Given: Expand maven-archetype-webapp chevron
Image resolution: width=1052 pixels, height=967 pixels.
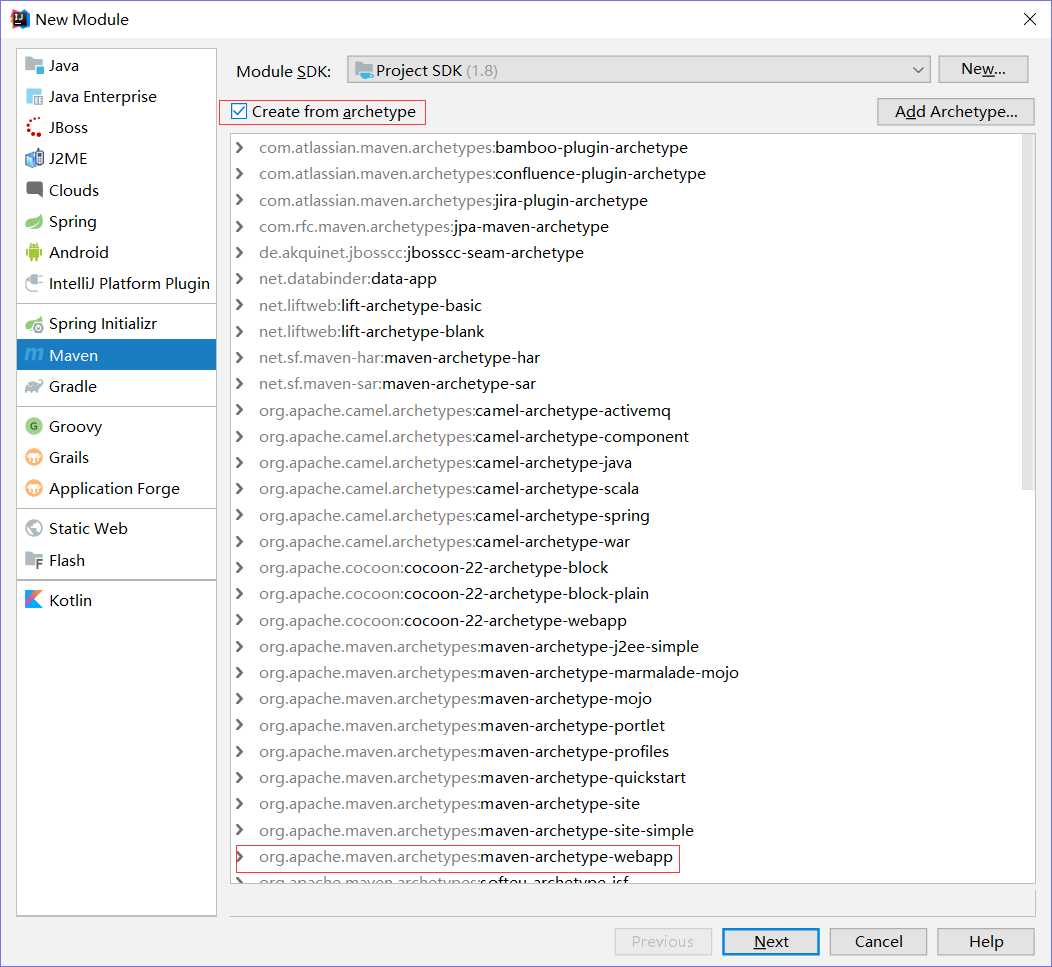Looking at the screenshot, I should click(x=240, y=856).
